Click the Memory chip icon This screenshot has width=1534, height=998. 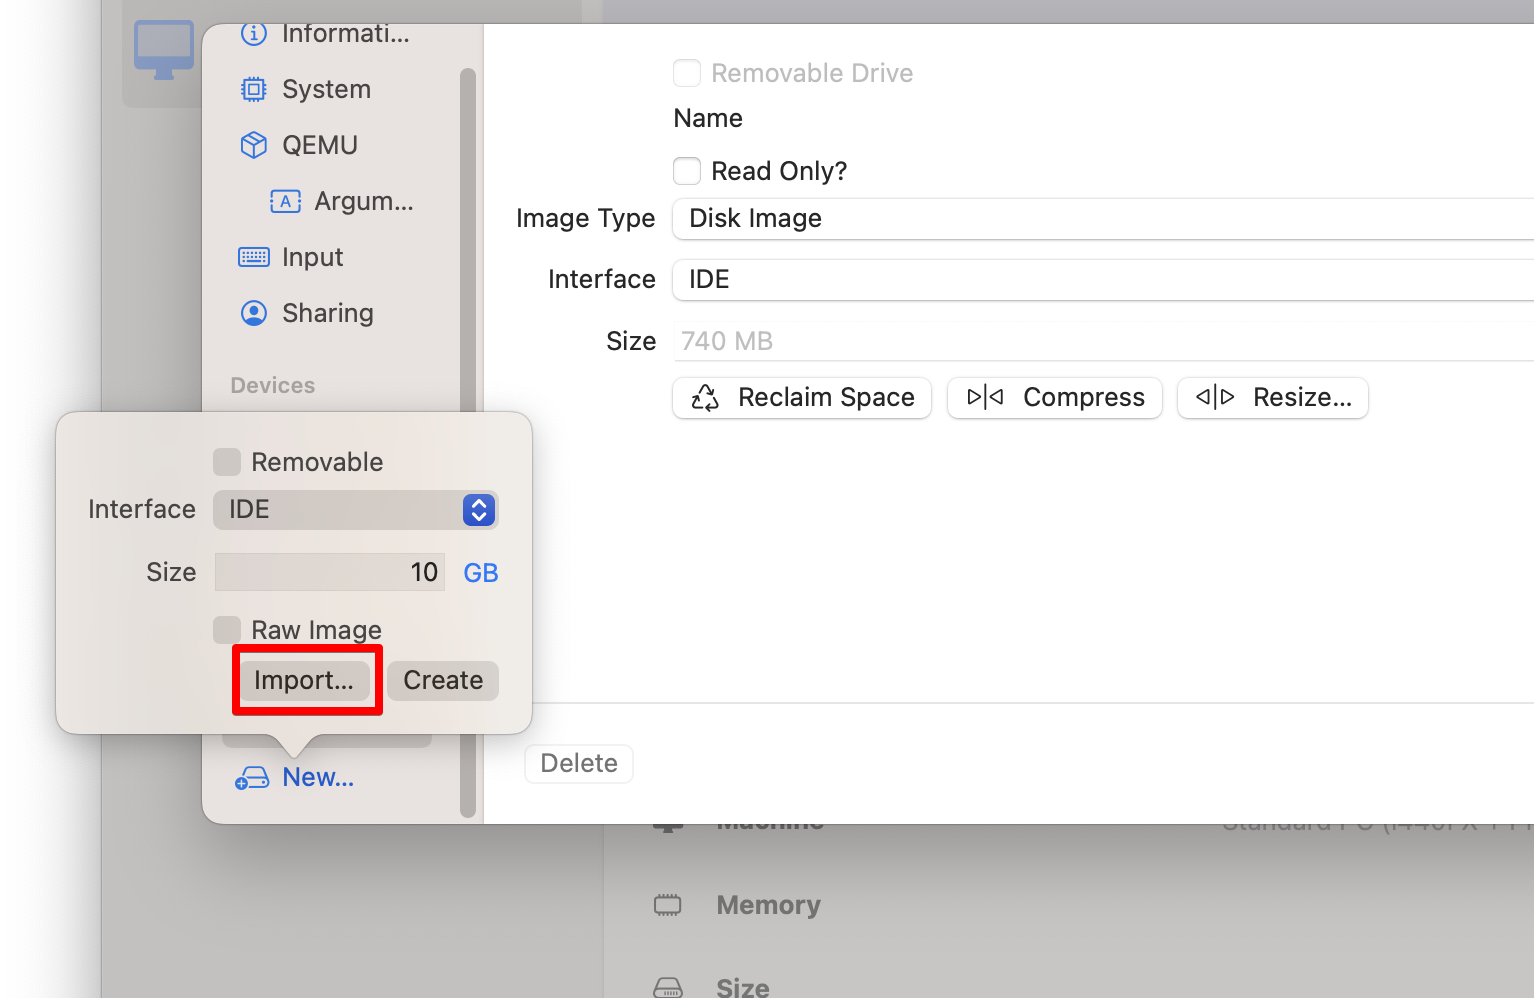[x=667, y=905]
